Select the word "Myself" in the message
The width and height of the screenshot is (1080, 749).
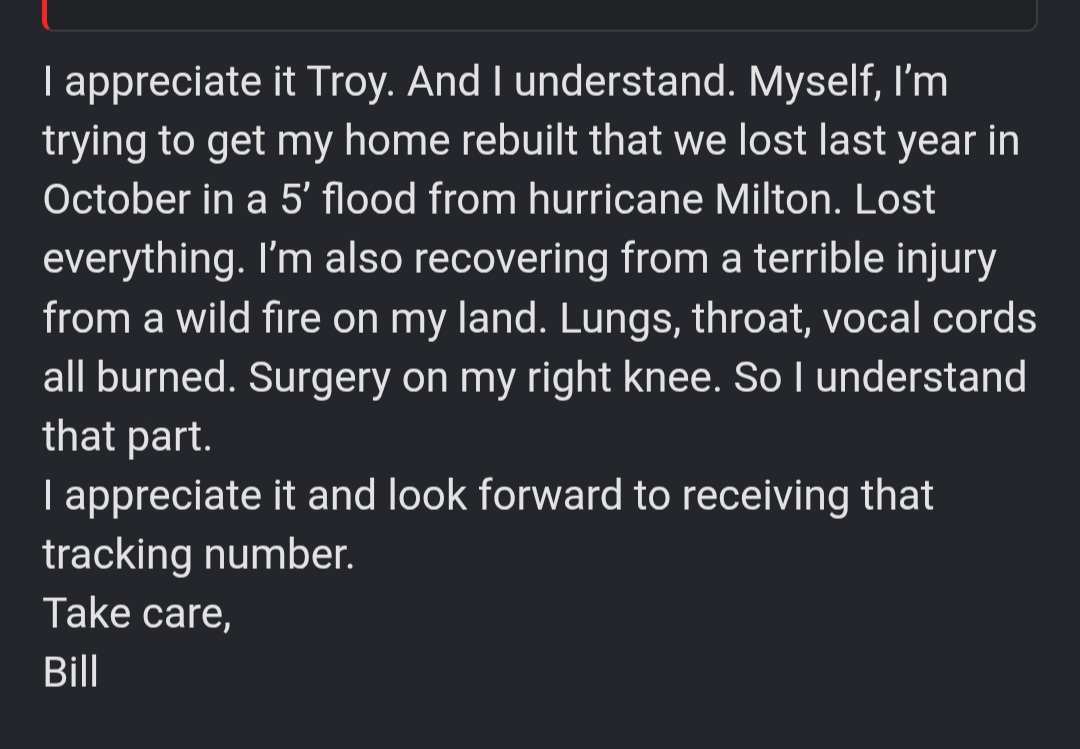(x=814, y=83)
